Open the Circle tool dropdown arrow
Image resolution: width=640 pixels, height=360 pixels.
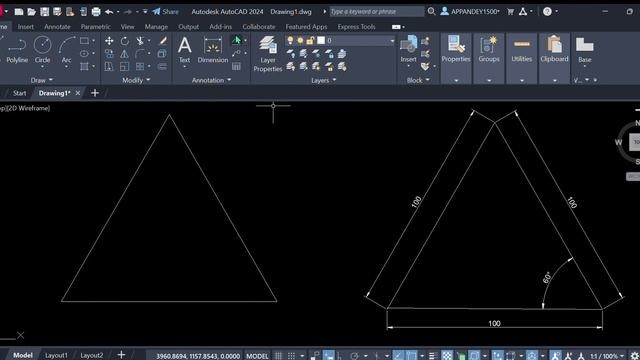coord(42,67)
